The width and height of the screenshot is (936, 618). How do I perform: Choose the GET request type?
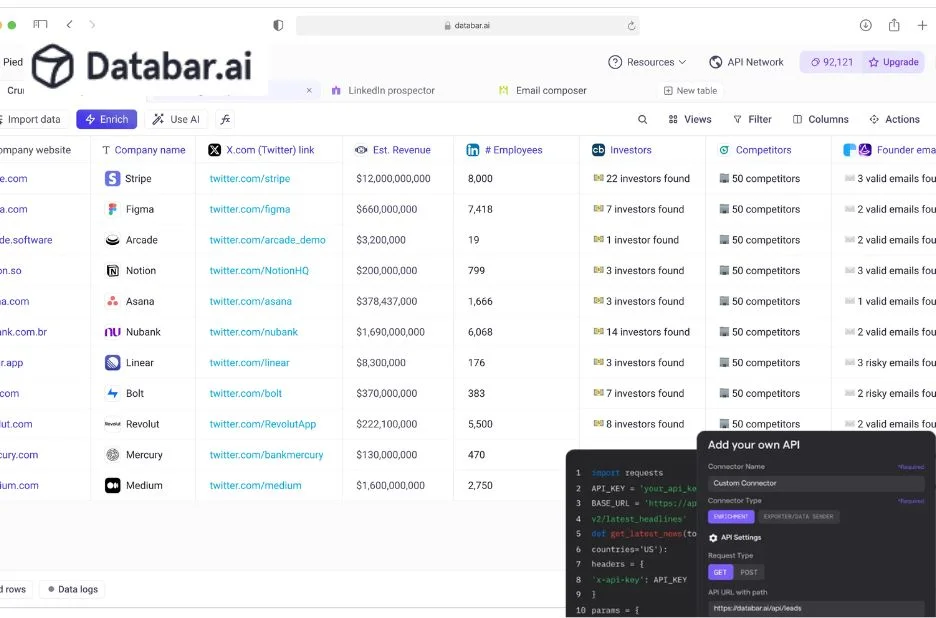[x=721, y=572]
